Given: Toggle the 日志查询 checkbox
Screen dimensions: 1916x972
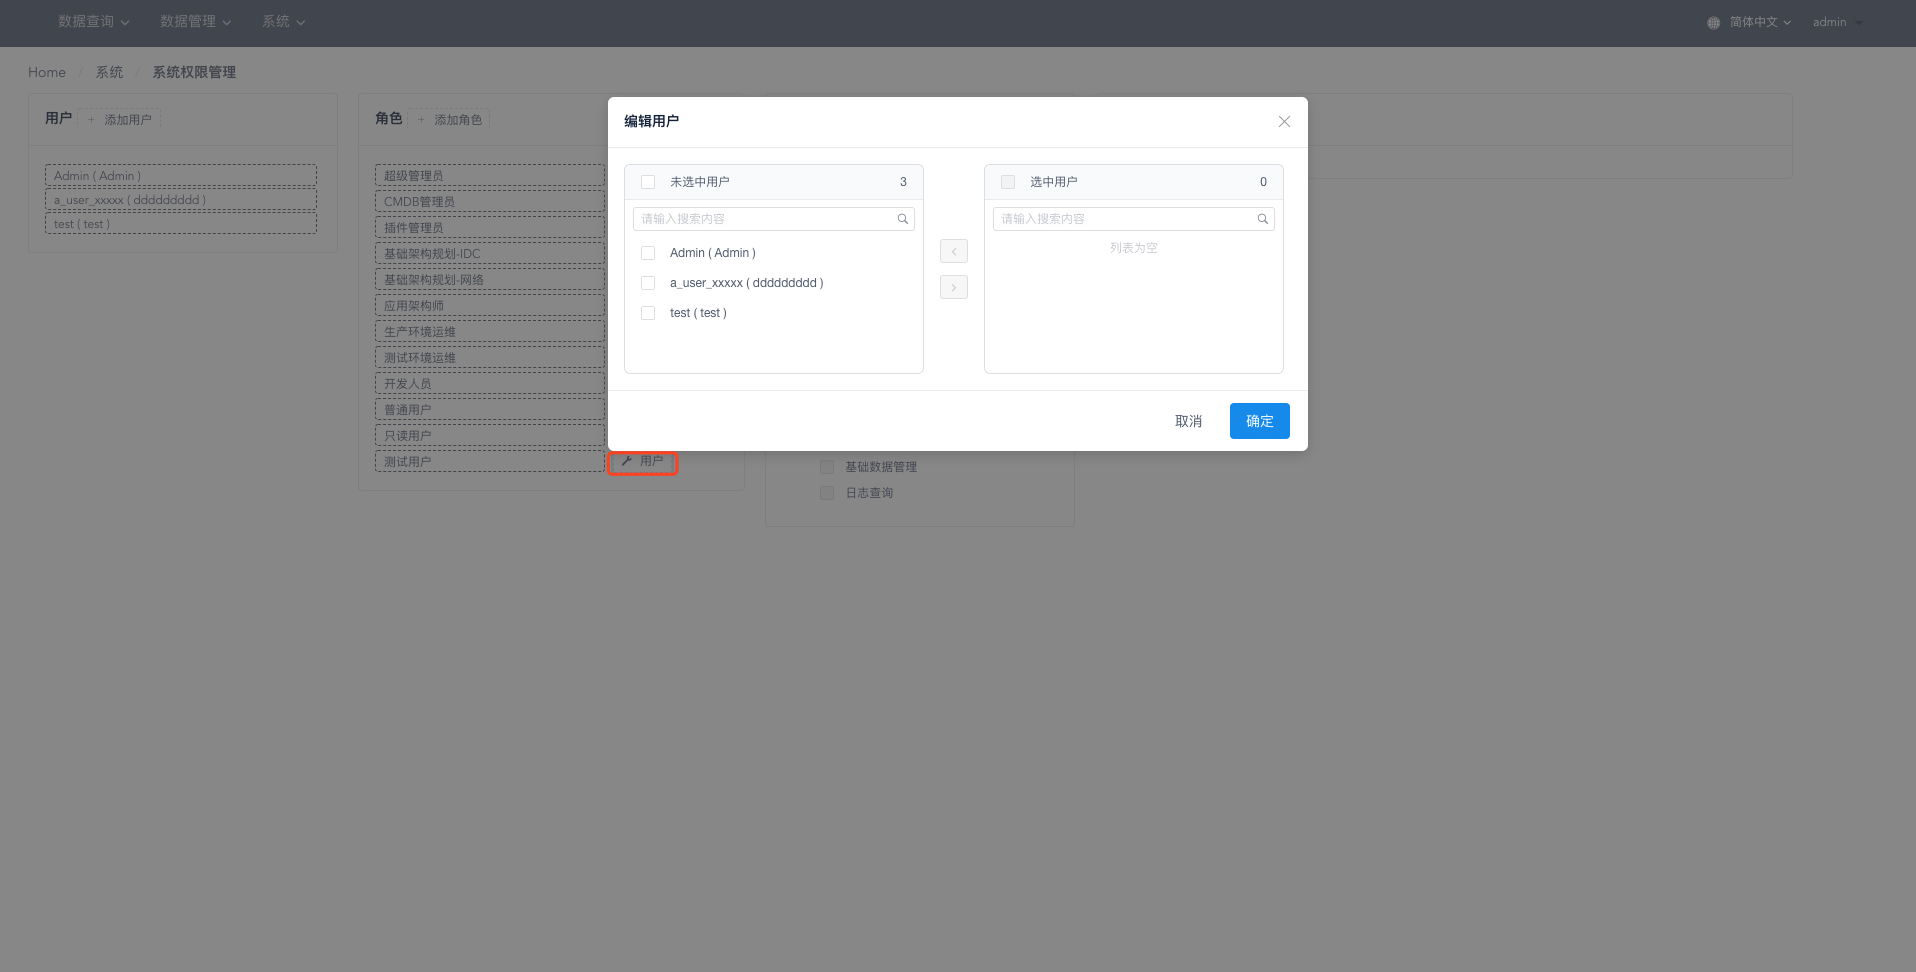Looking at the screenshot, I should [827, 493].
